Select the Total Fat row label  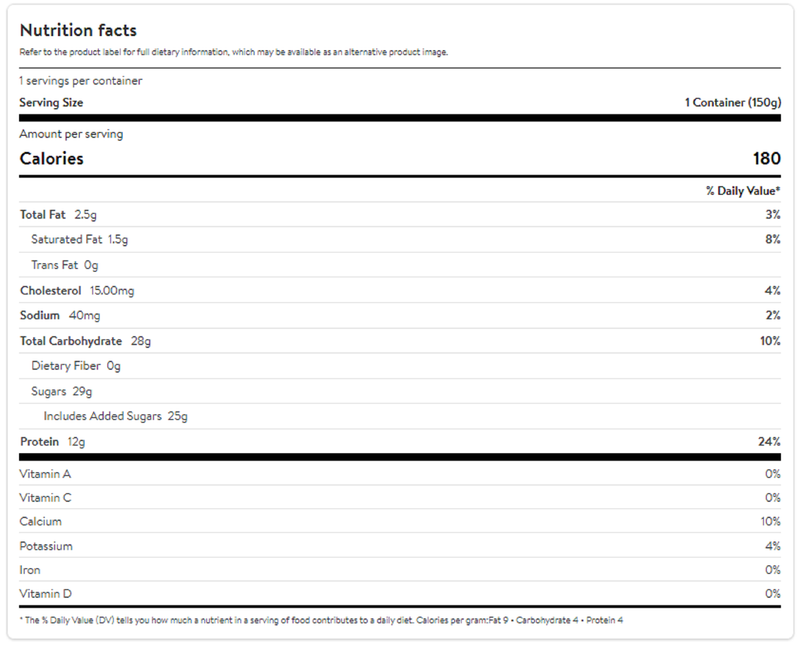coord(44,215)
